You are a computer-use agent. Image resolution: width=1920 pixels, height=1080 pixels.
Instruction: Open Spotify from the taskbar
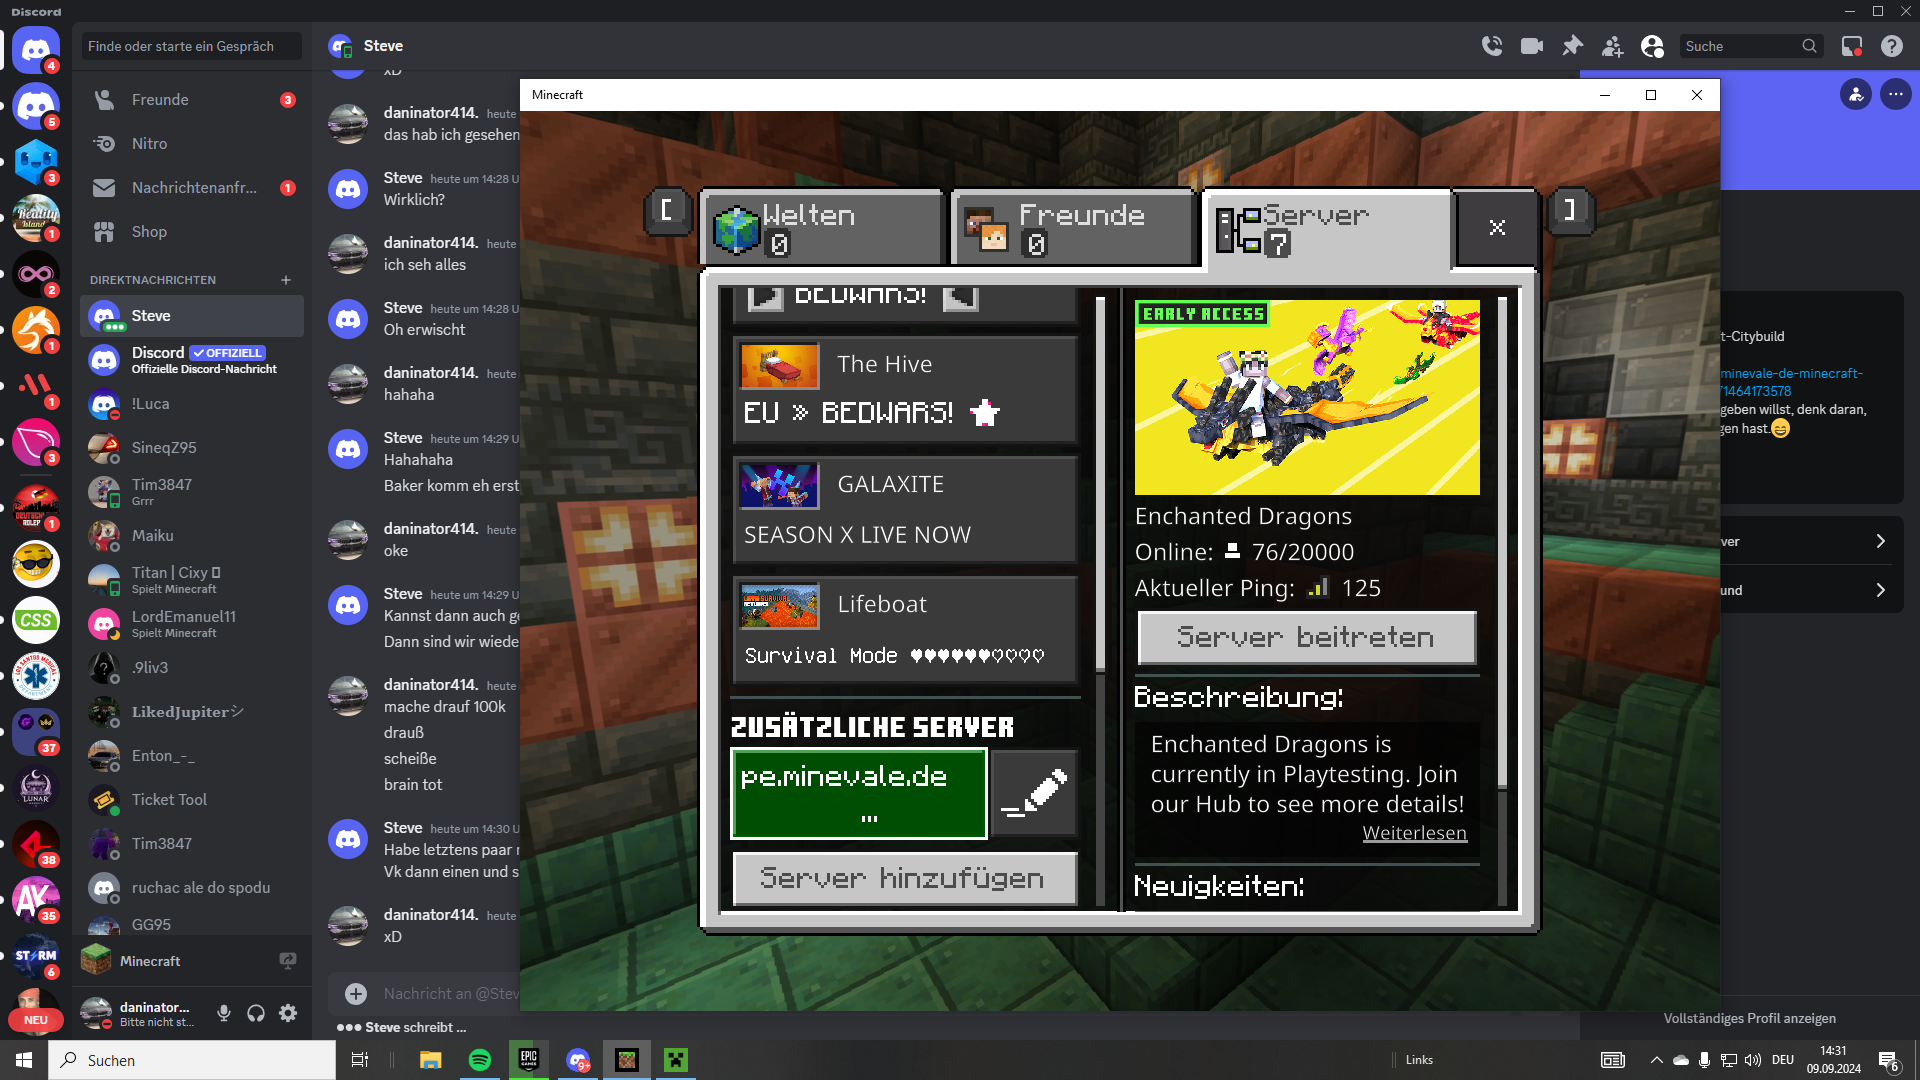pyautogui.click(x=480, y=1060)
